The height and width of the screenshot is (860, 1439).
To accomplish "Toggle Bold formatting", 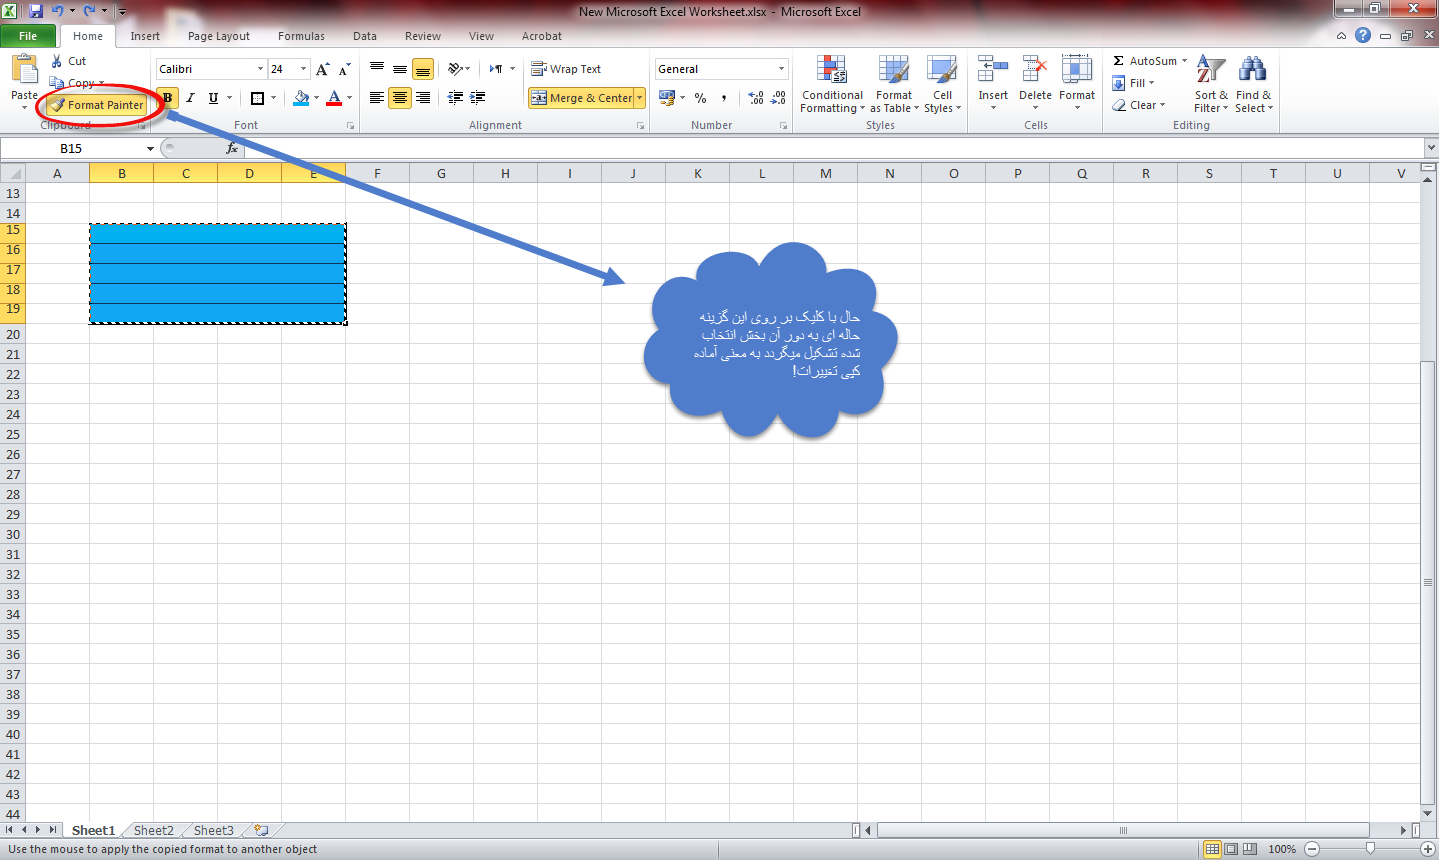I will [168, 98].
